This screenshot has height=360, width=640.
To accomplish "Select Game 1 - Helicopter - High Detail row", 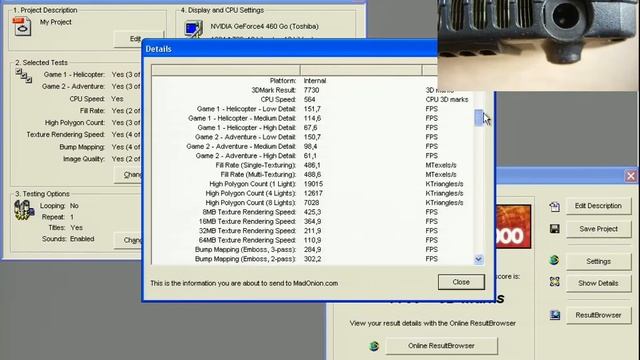I will pyautogui.click(x=312, y=128).
